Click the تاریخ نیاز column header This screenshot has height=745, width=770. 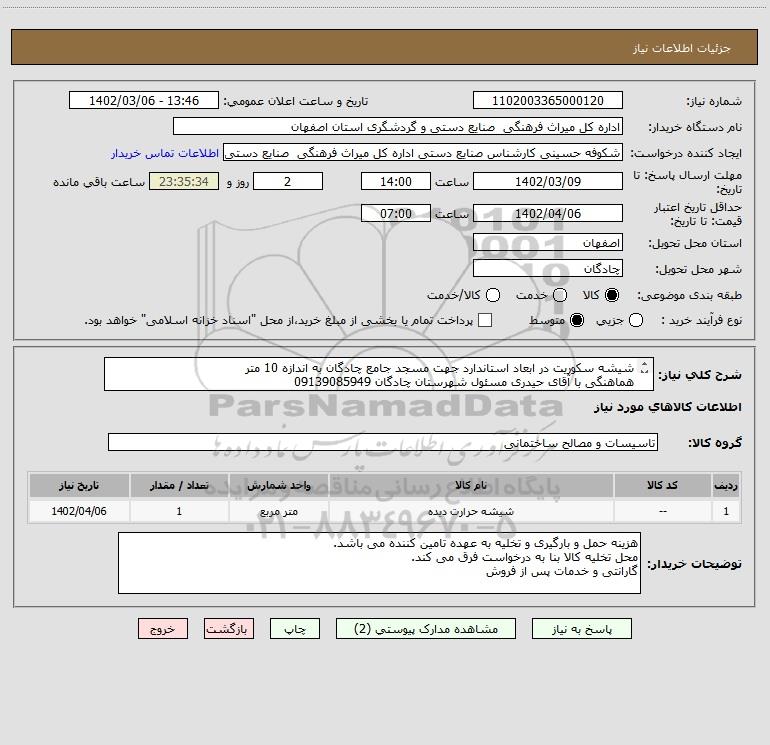pos(79,485)
